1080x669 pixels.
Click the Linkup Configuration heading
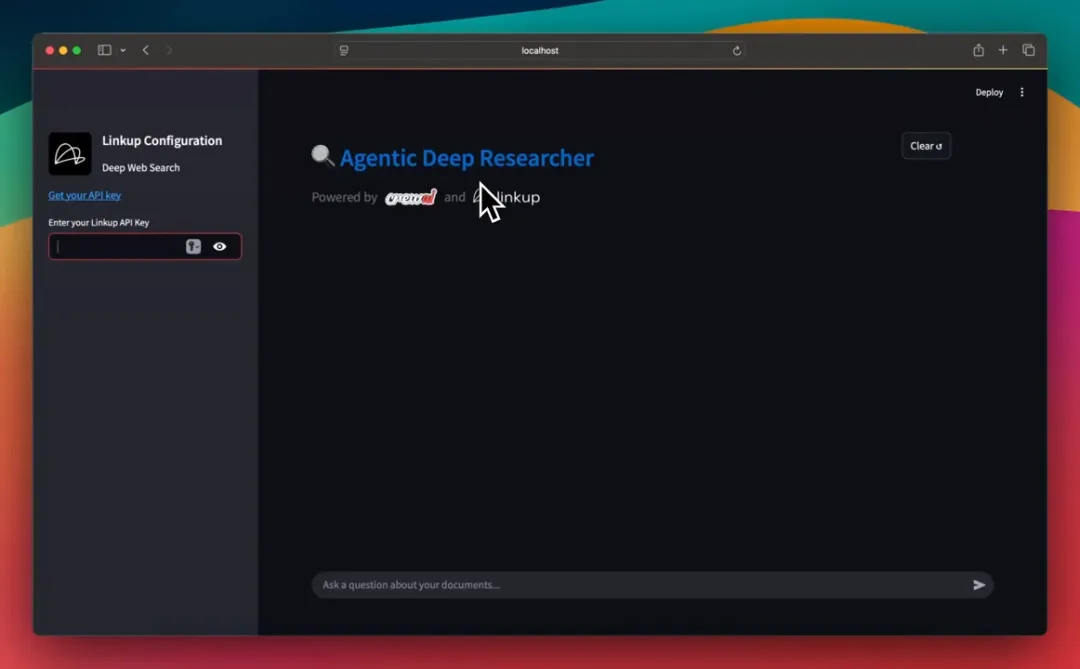pos(162,141)
